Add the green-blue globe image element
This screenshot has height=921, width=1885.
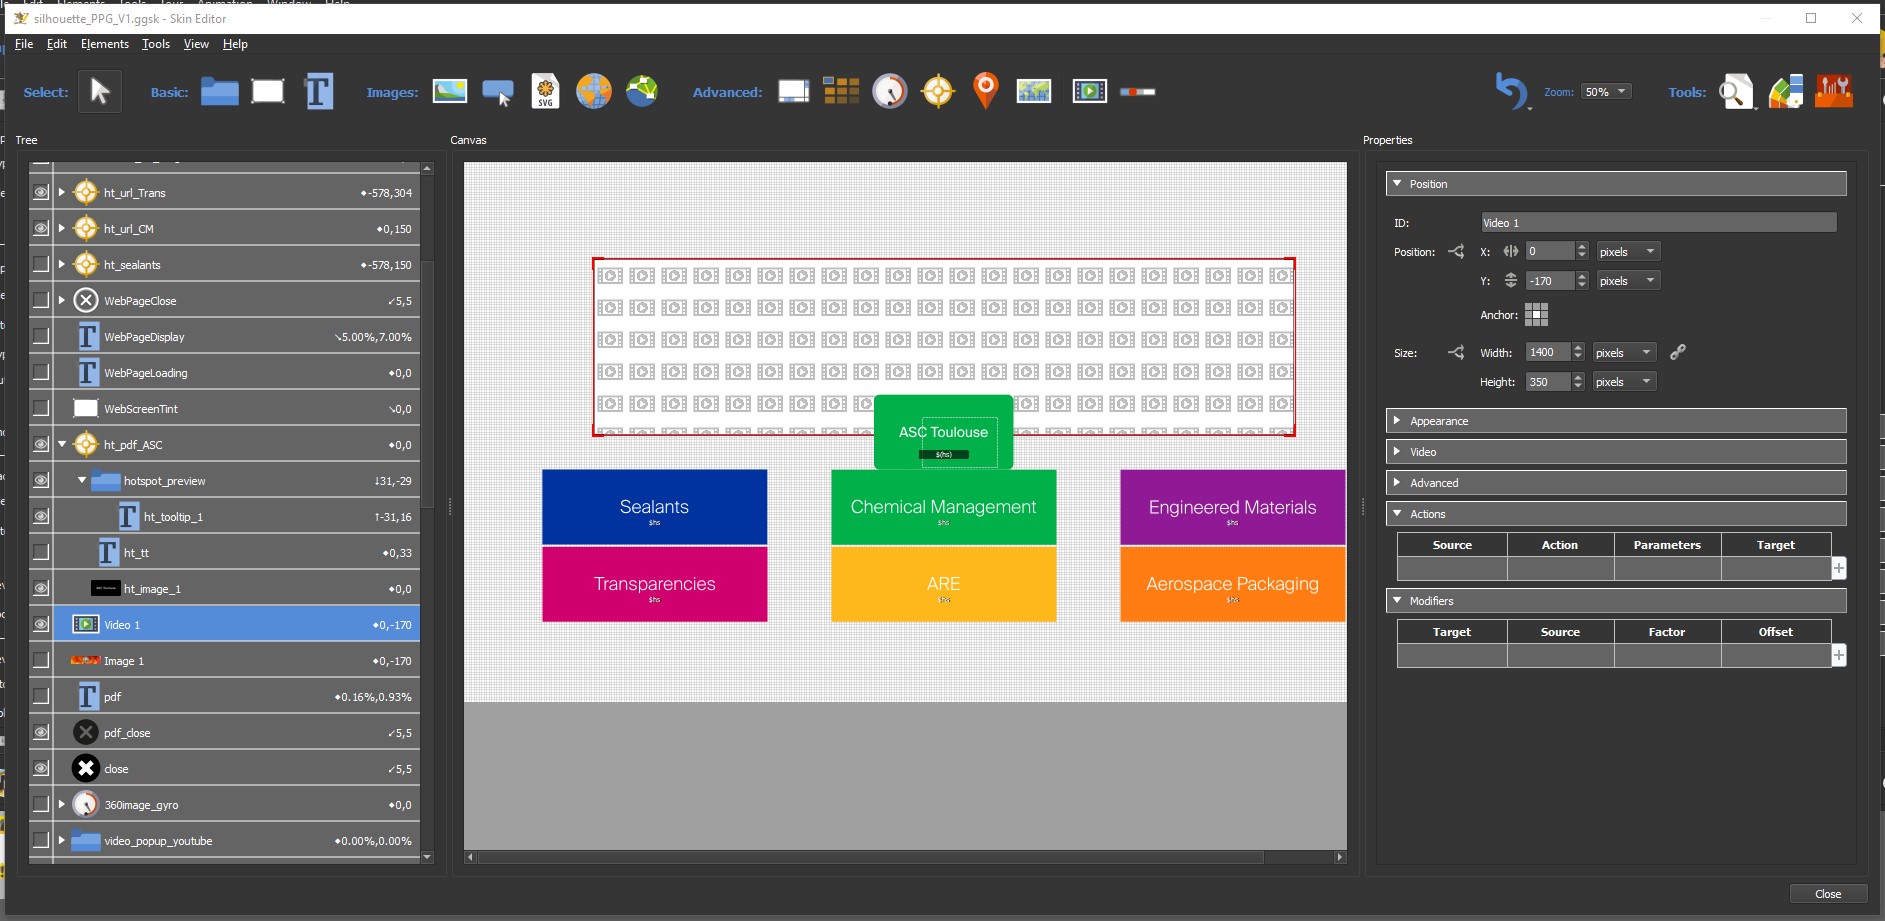642,92
